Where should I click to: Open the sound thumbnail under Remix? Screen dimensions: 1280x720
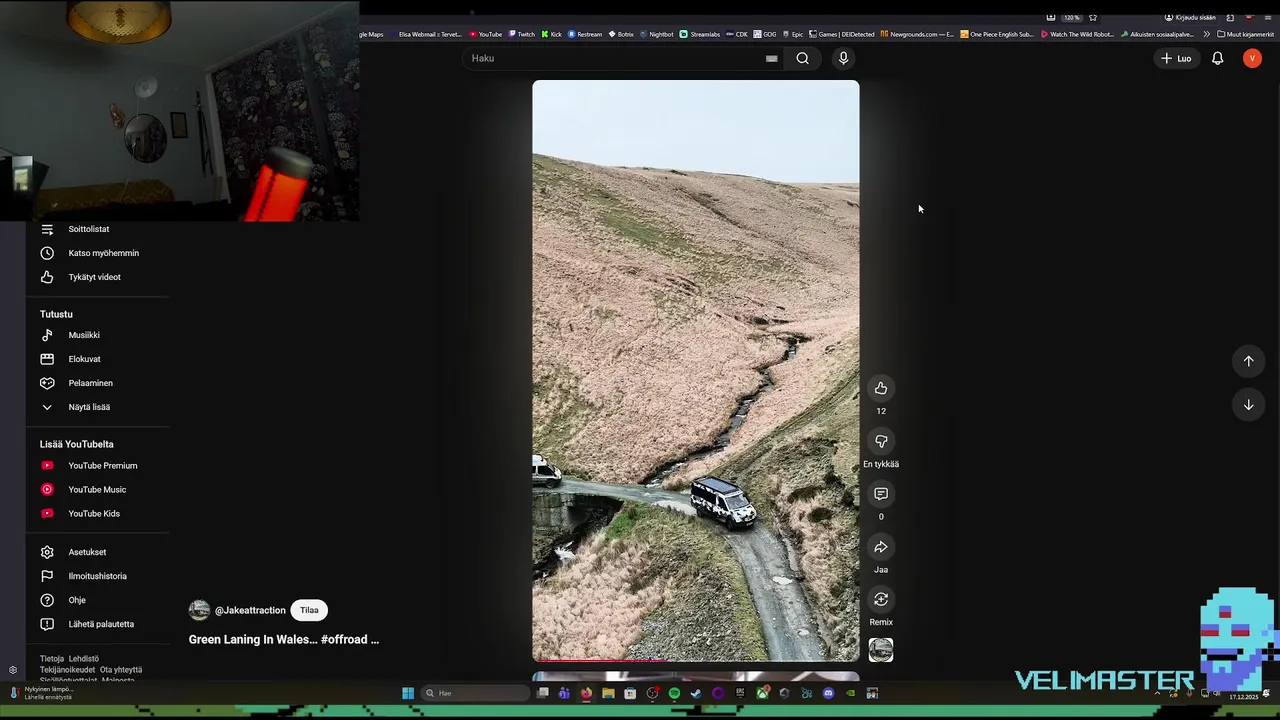click(x=881, y=650)
